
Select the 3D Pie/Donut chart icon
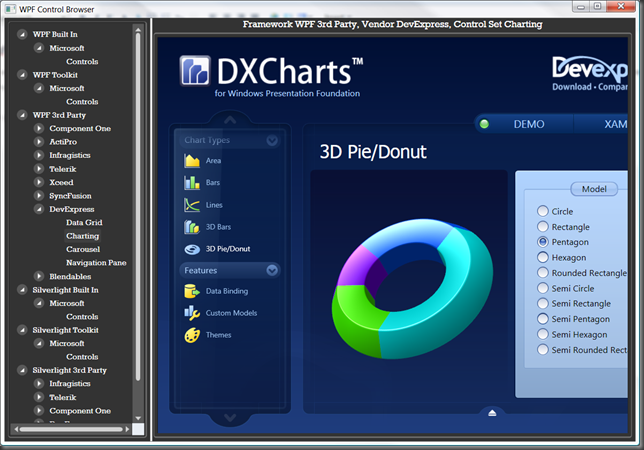[192, 249]
